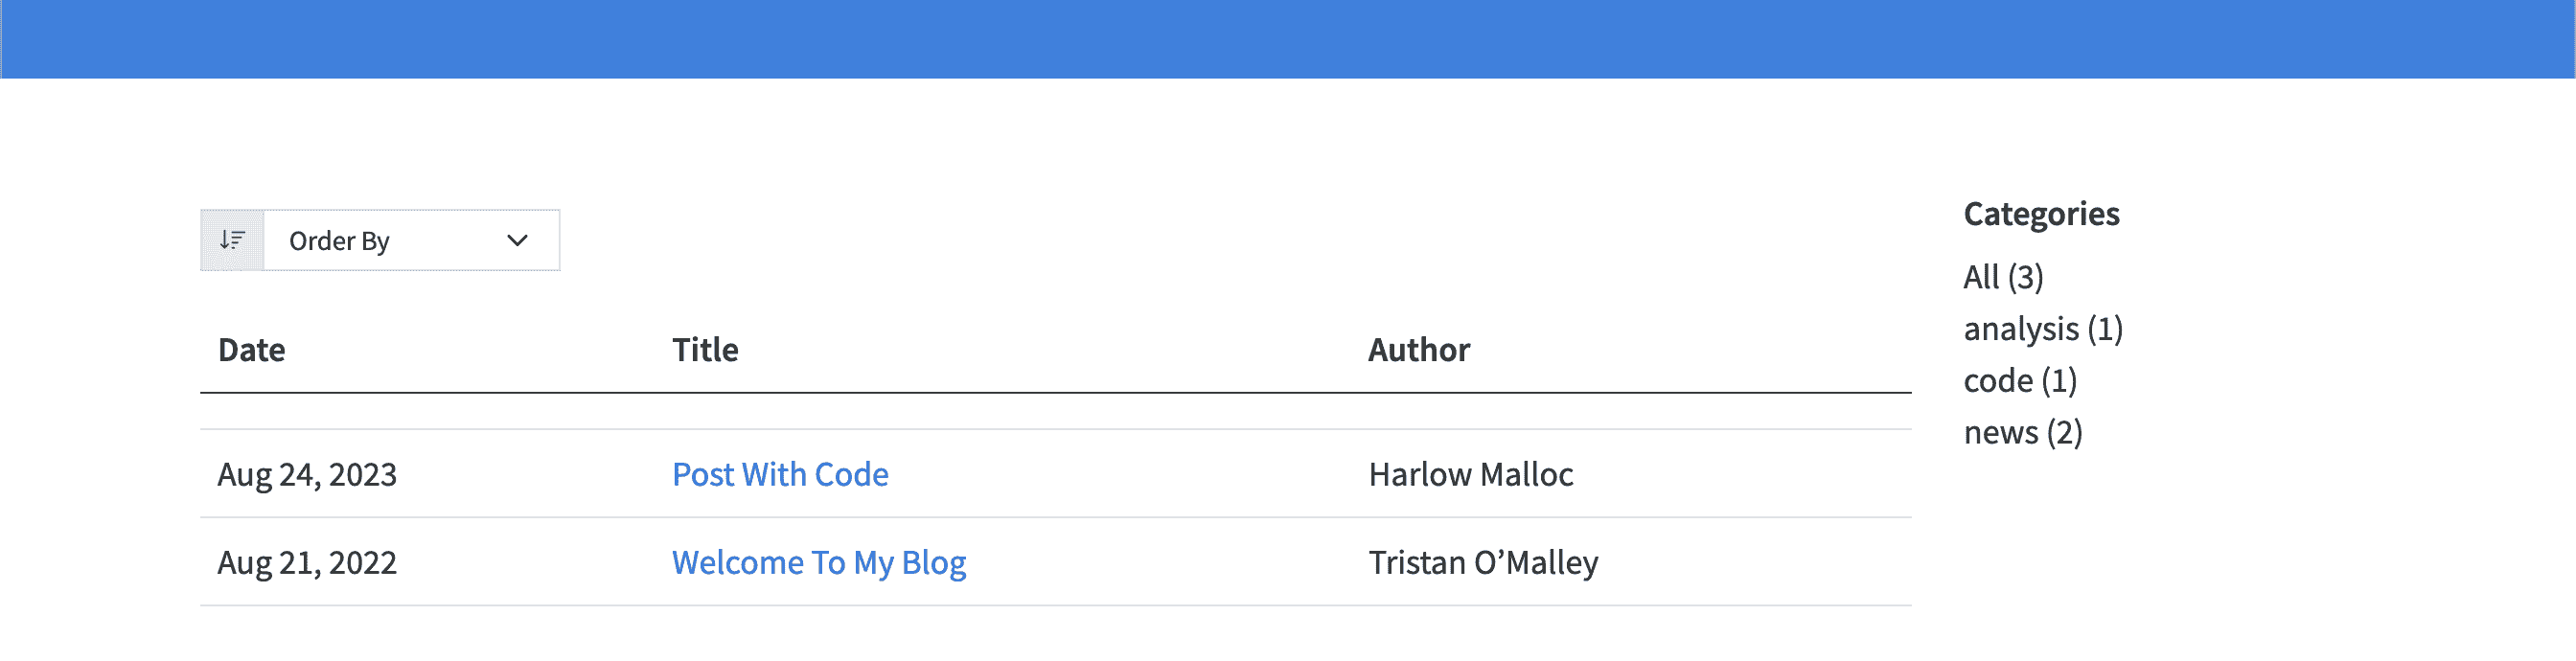2576x661 pixels.
Task: Select the Aug 24, 2023 date cell
Action: (x=307, y=474)
